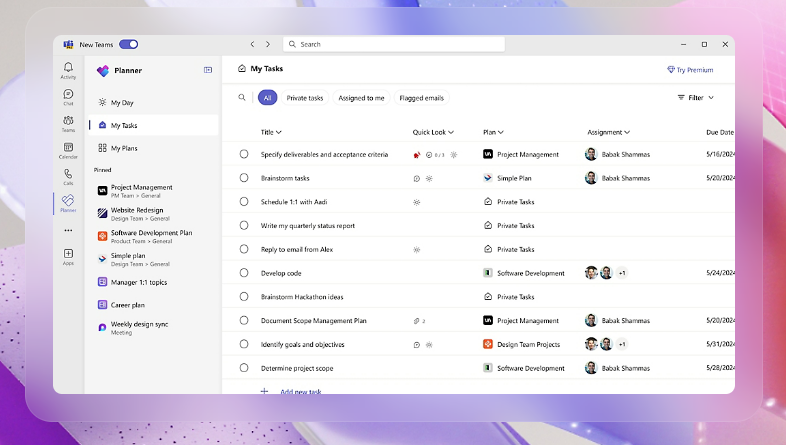Click the attachment icon on Document Scope row
This screenshot has width=786, height=445.
pos(416,321)
